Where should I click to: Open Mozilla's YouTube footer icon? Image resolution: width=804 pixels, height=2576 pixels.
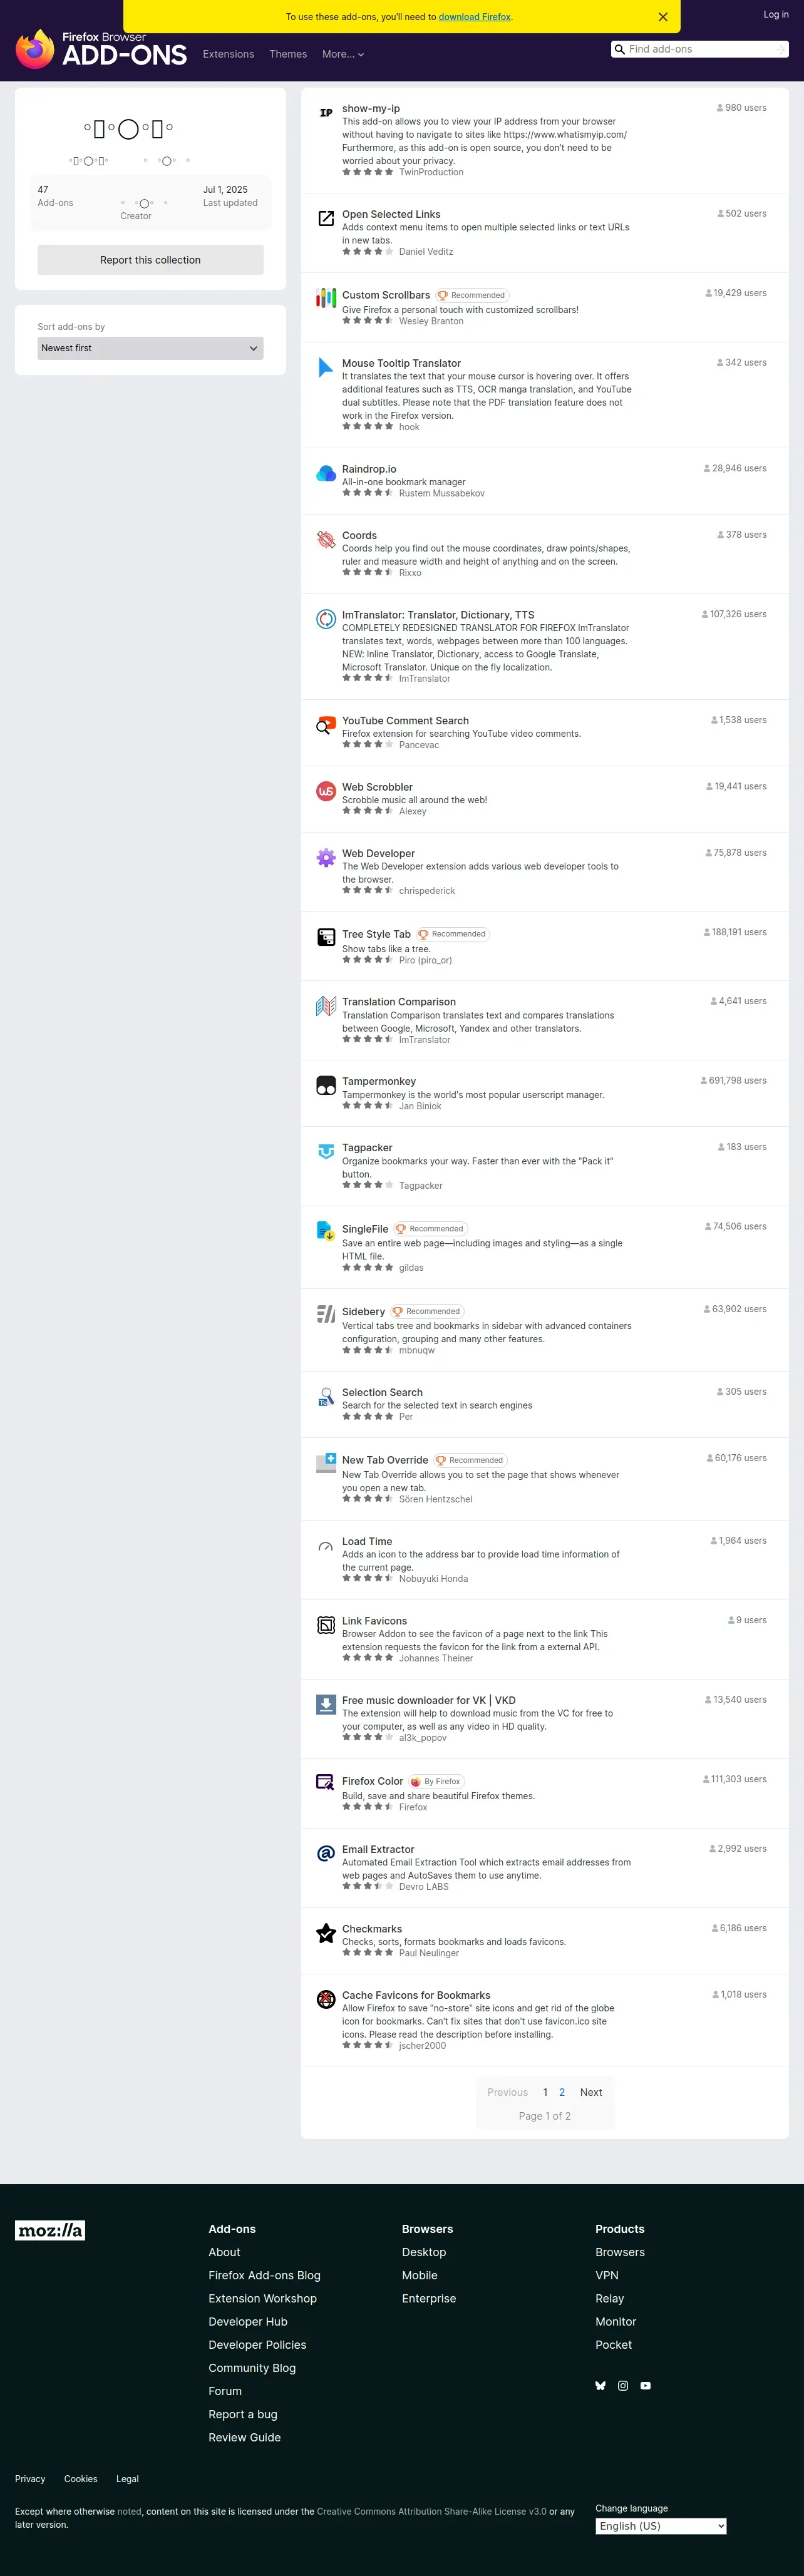click(646, 2385)
